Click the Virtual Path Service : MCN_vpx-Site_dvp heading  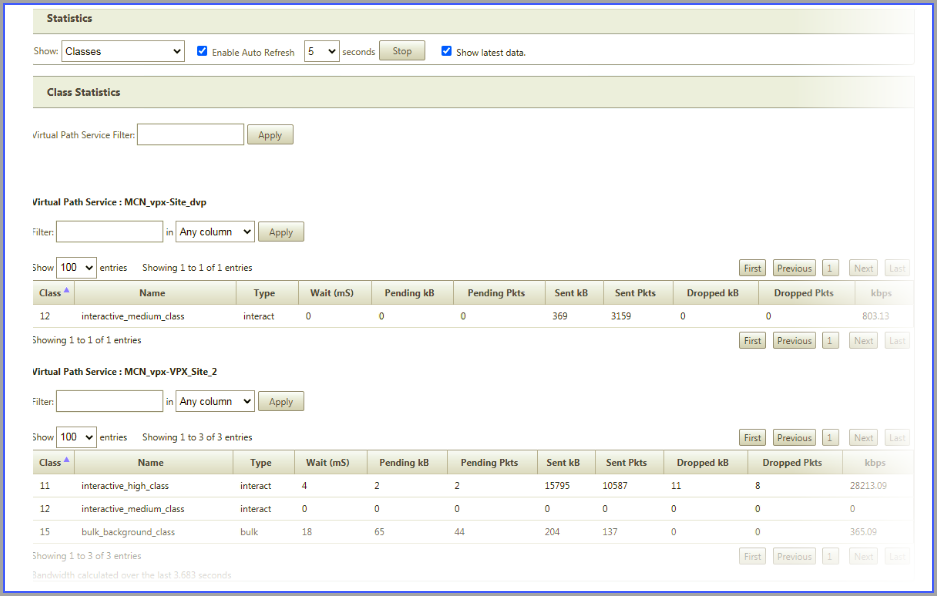[120, 202]
